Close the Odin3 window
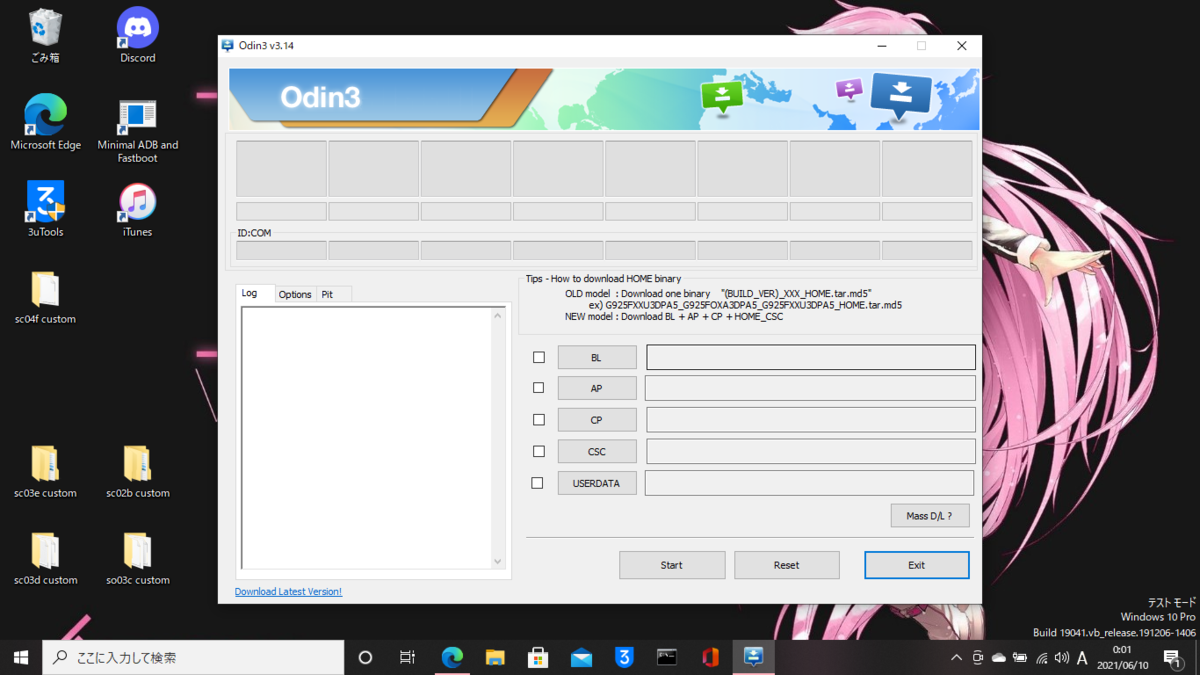Image resolution: width=1200 pixels, height=675 pixels. pyautogui.click(x=962, y=46)
